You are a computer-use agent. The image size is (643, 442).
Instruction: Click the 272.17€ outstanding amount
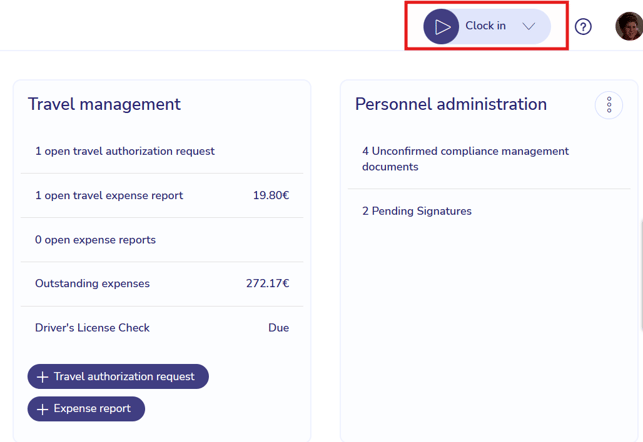267,284
